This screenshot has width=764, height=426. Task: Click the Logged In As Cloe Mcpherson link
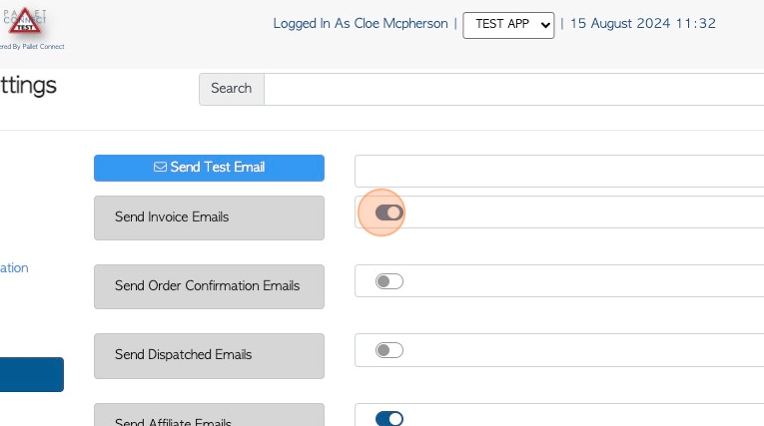(x=360, y=23)
